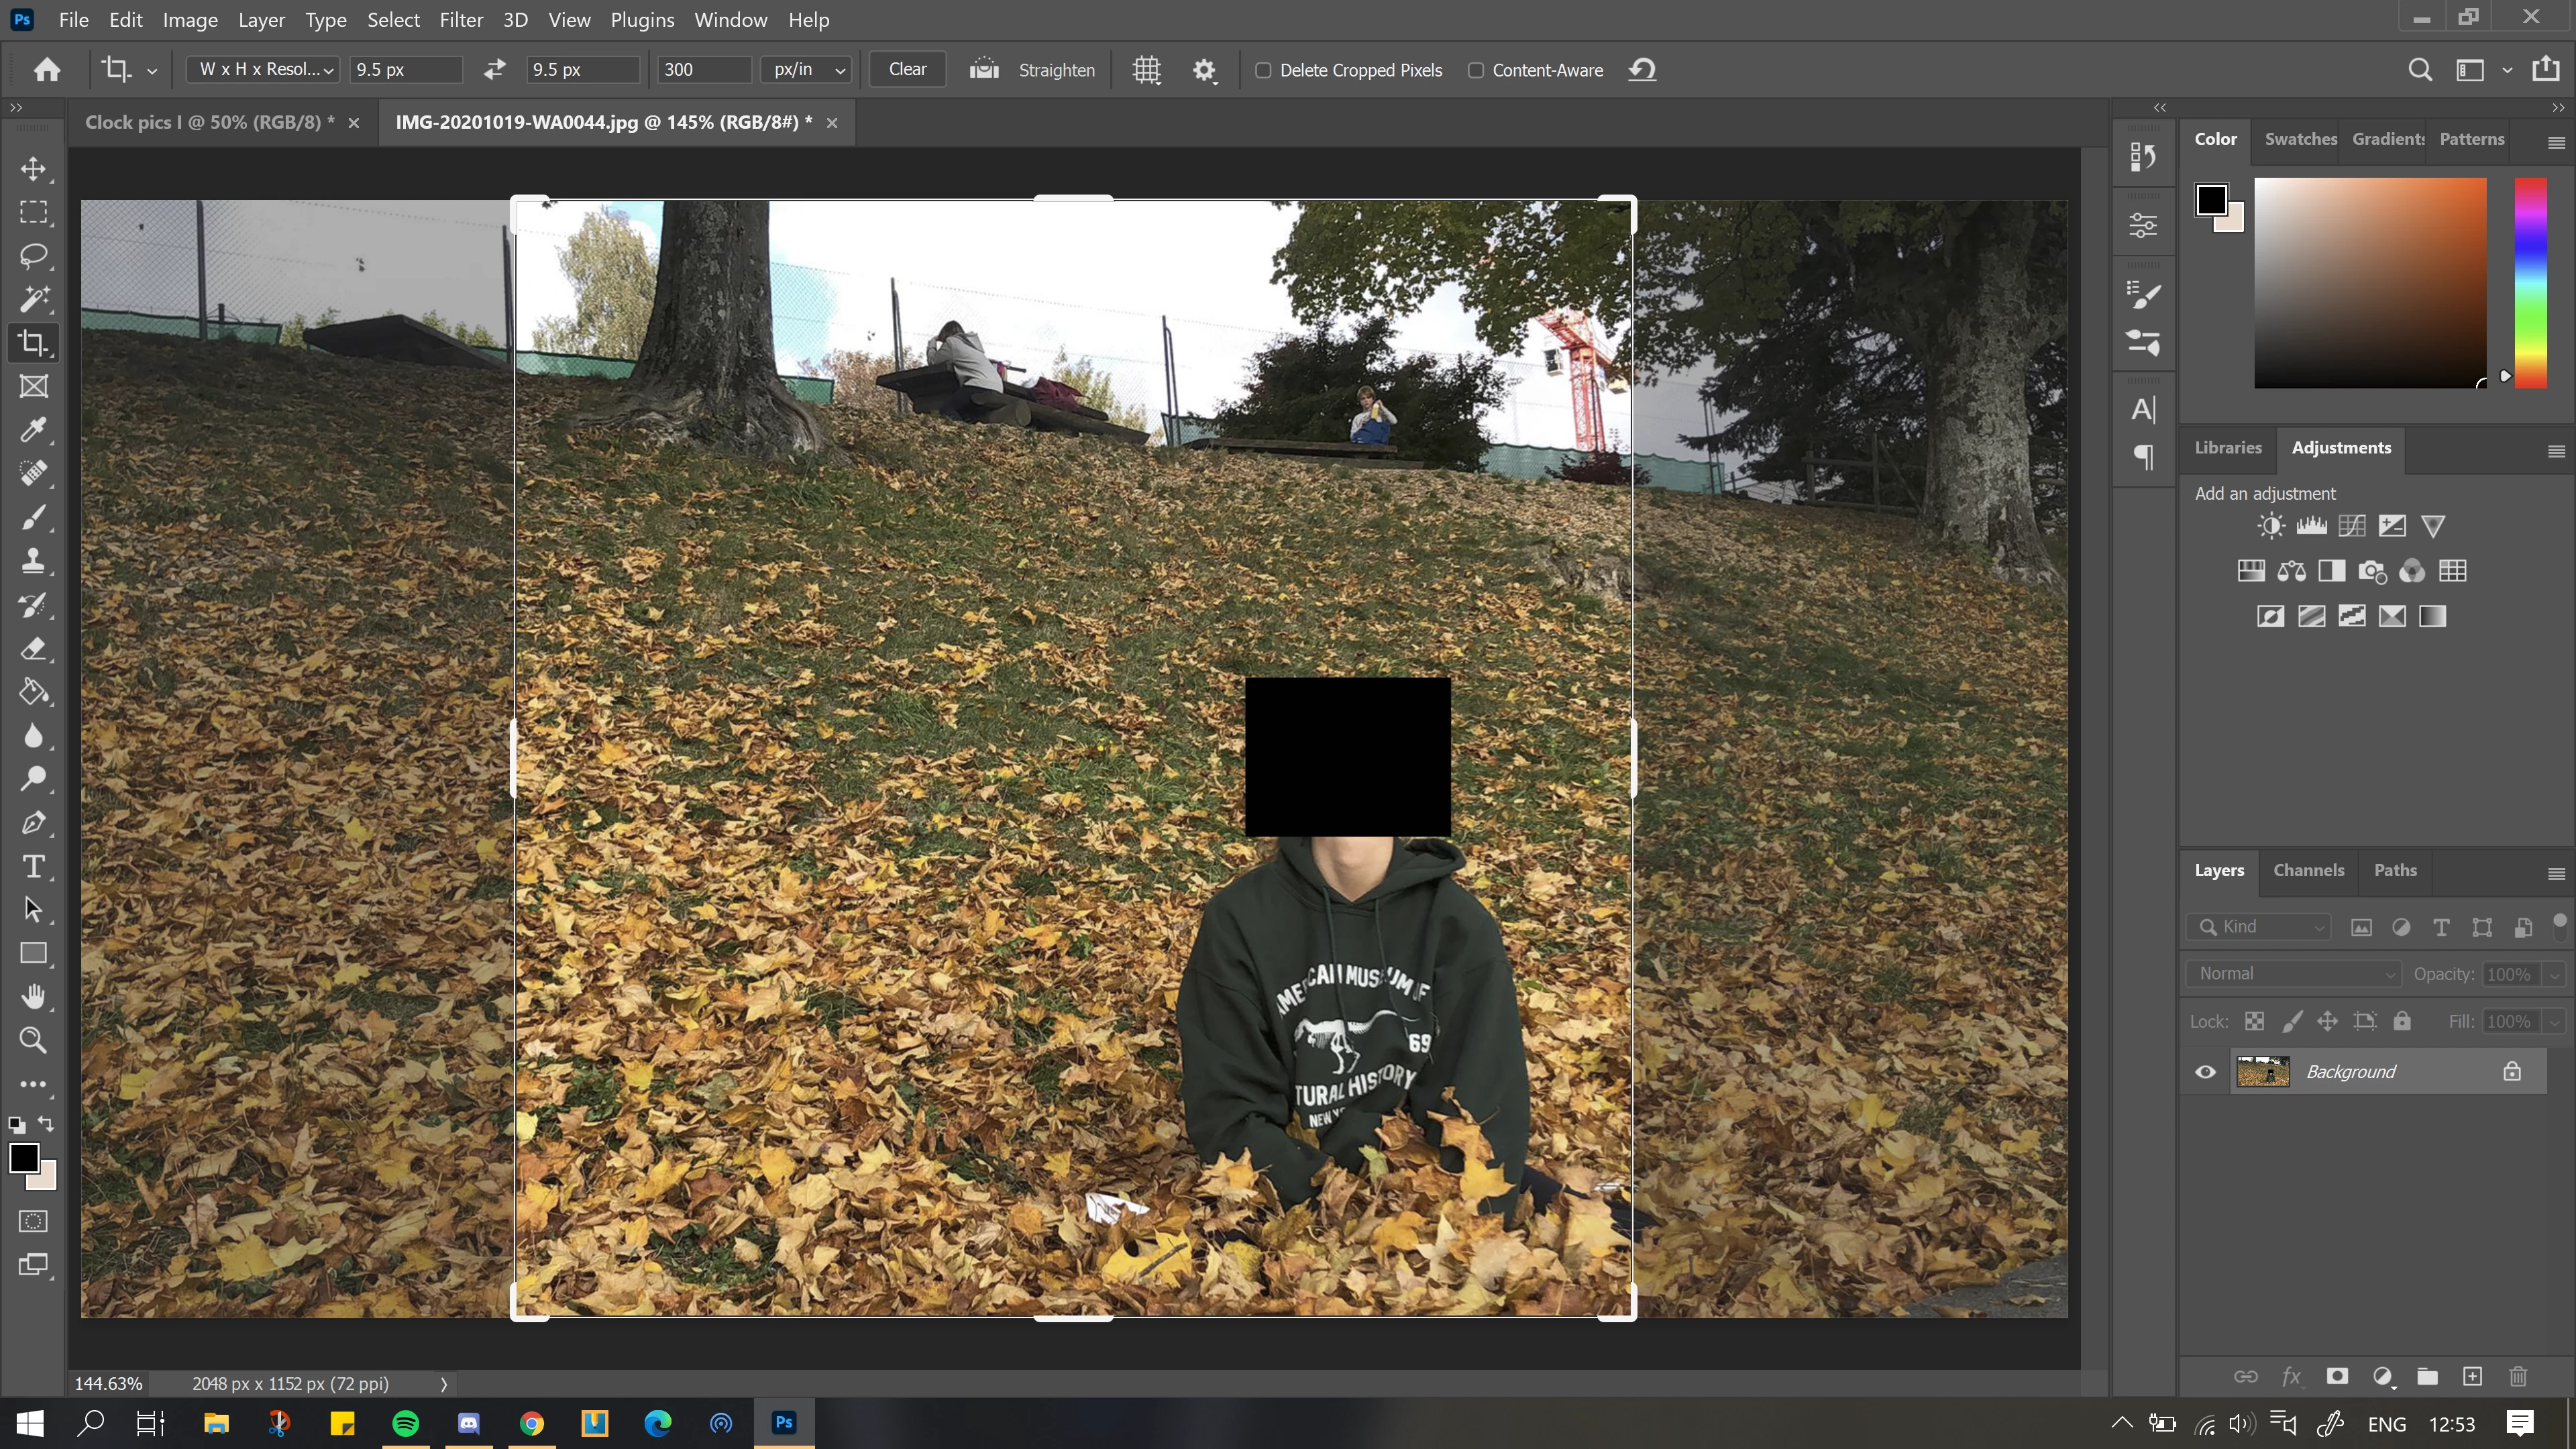The height and width of the screenshot is (1449, 2576).
Task: Select the Hand tool
Action: 33,996
